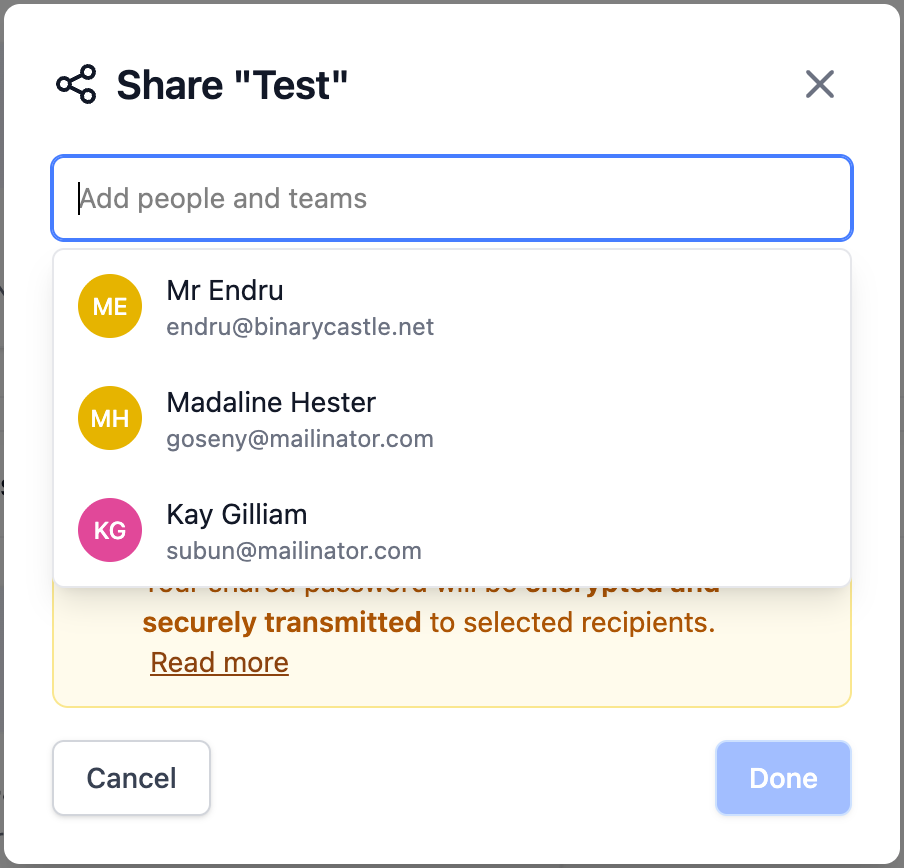Click the Done button

click(783, 778)
